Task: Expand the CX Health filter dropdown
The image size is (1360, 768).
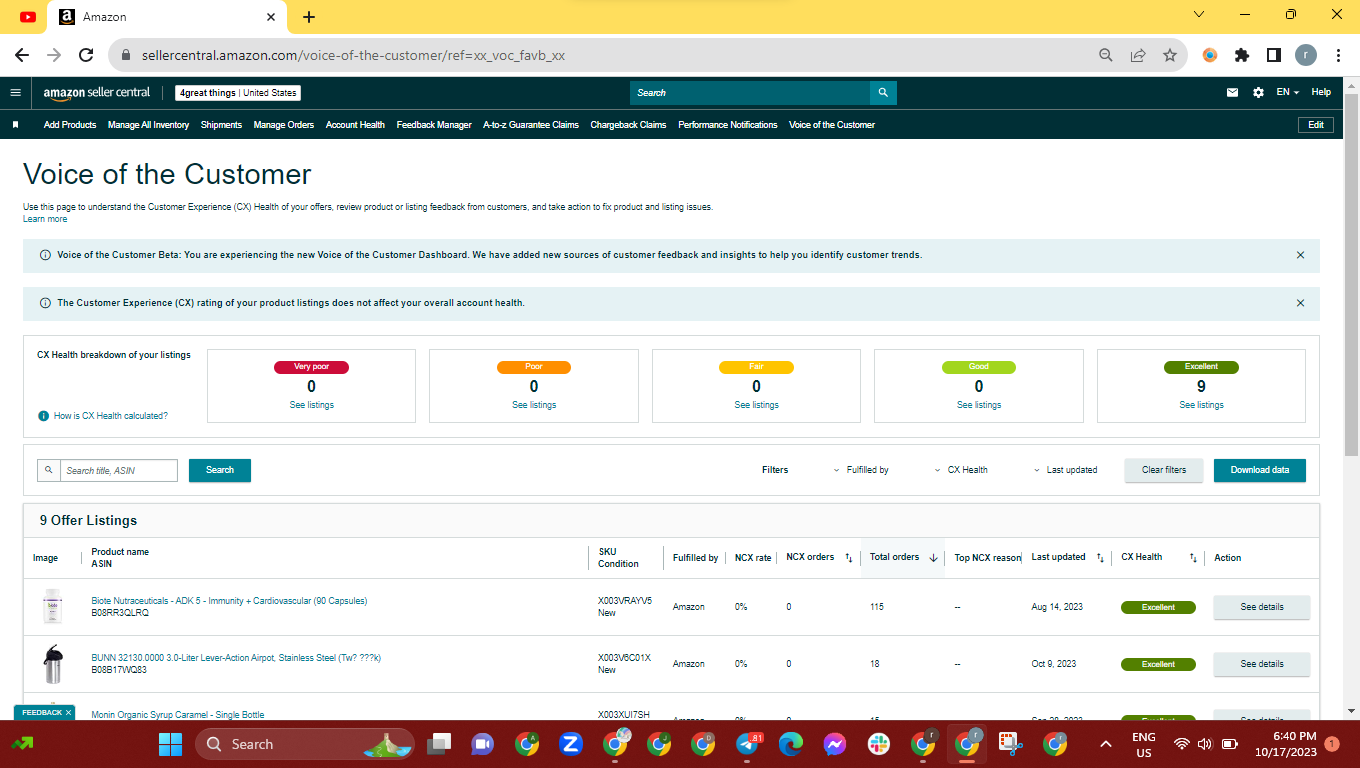Action: [961, 470]
